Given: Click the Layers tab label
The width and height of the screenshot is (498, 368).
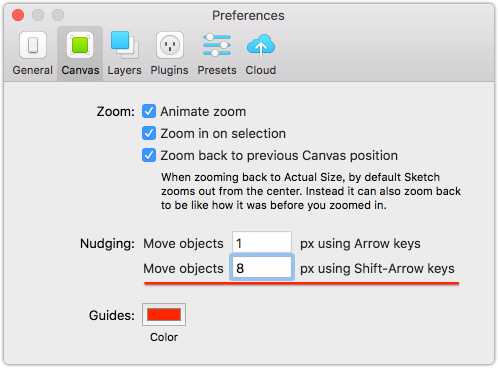Looking at the screenshot, I should pos(124,70).
